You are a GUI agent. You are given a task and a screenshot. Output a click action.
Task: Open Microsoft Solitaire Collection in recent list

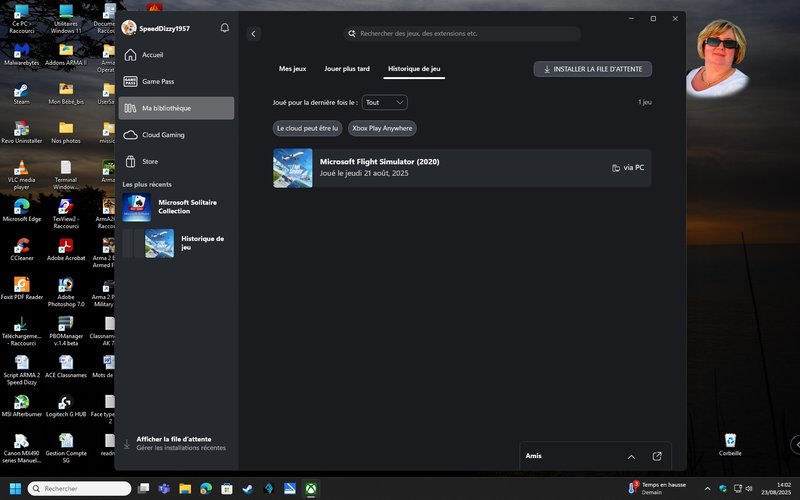click(x=177, y=207)
